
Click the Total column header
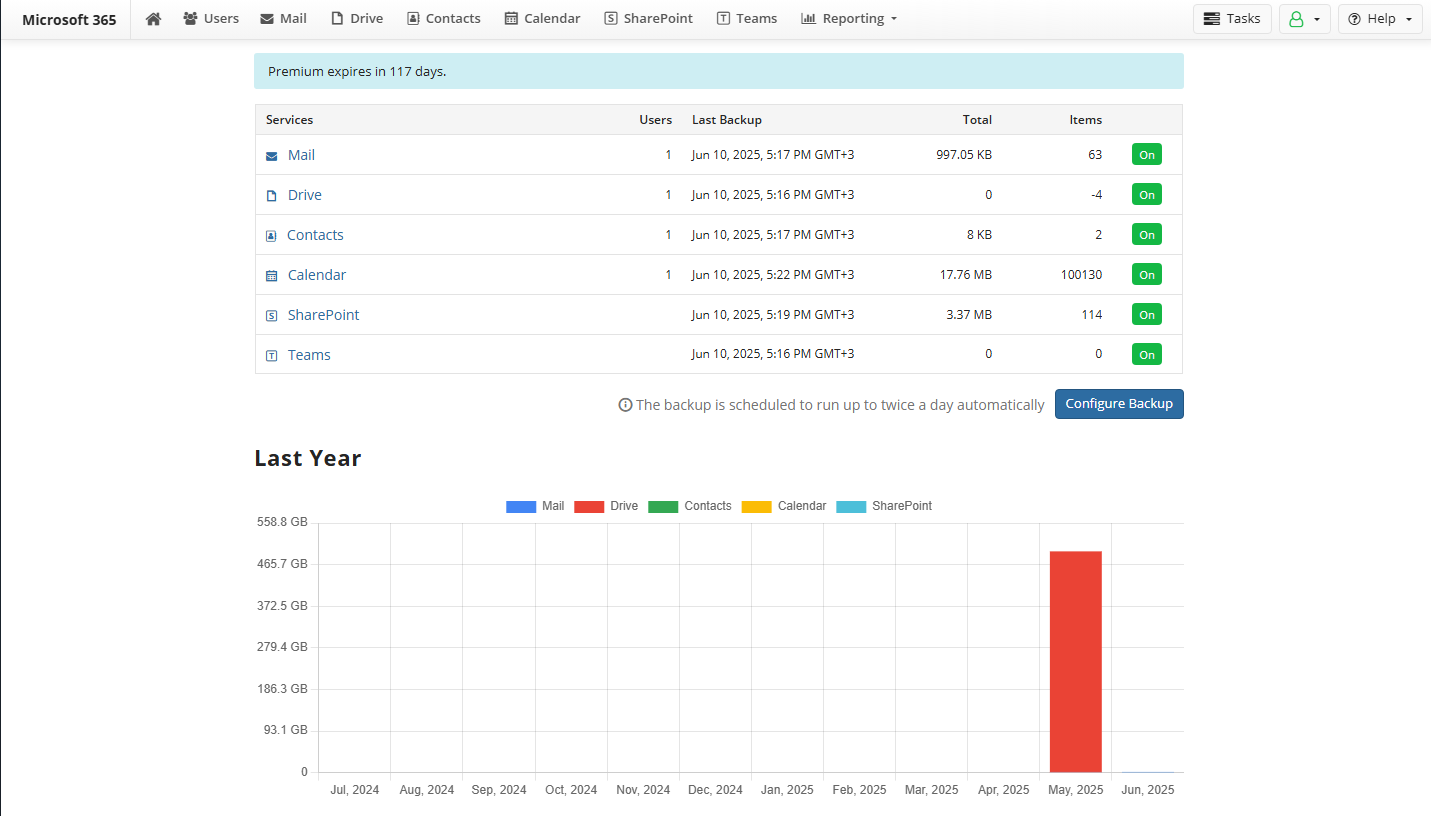pos(977,120)
